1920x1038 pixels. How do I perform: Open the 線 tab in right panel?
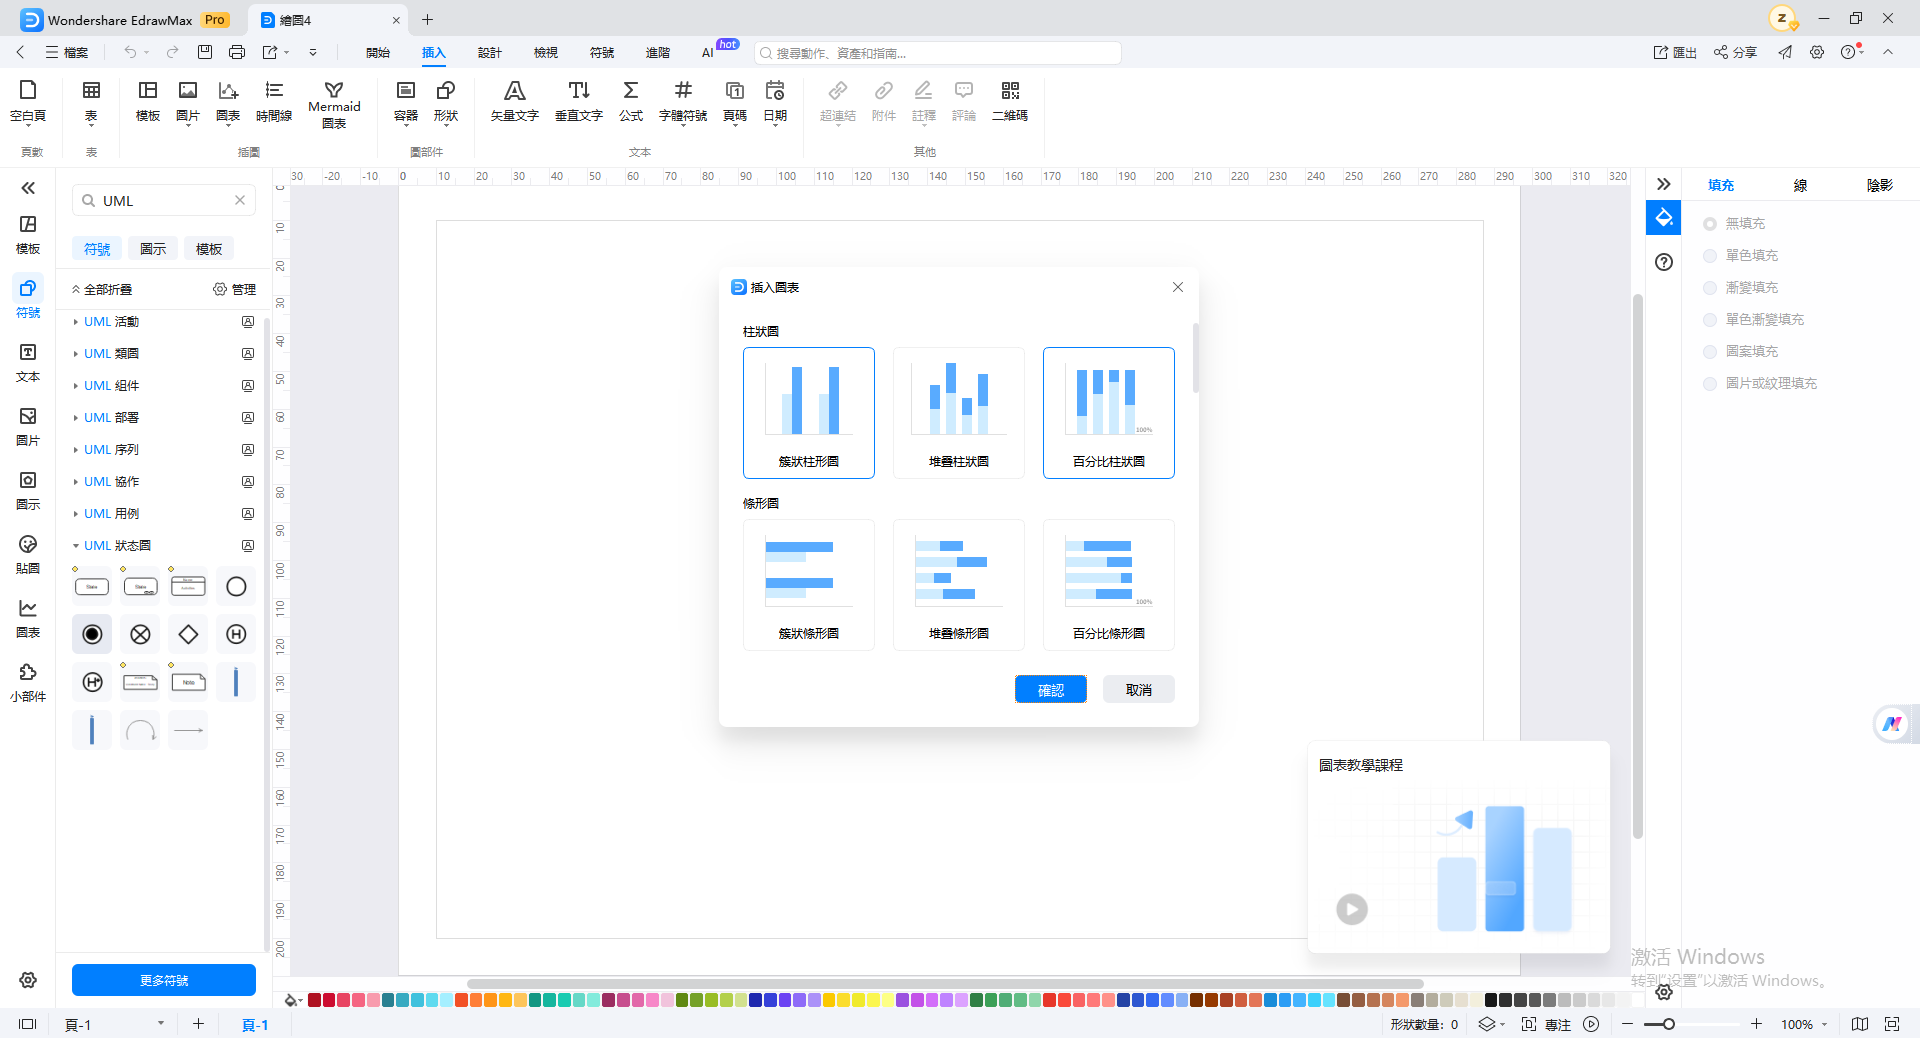1800,186
